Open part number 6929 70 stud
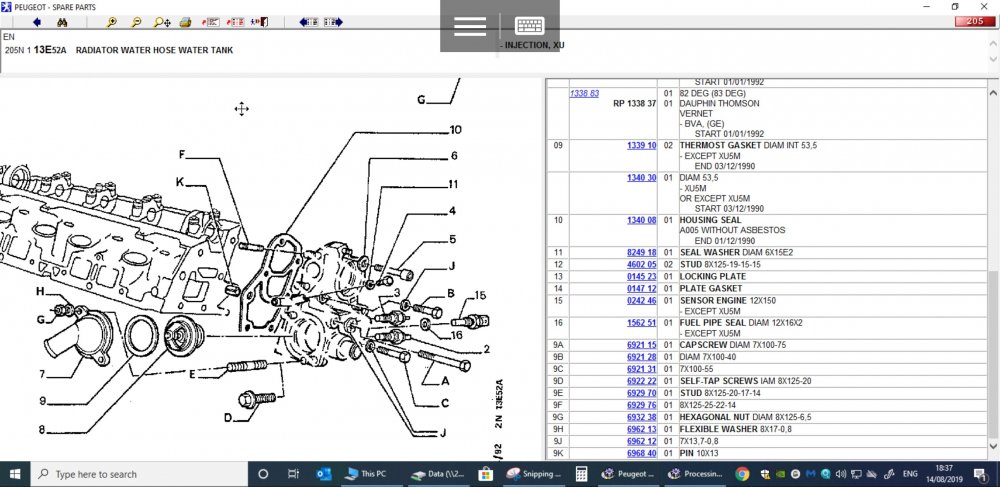The height and width of the screenshot is (487, 1000). point(642,393)
